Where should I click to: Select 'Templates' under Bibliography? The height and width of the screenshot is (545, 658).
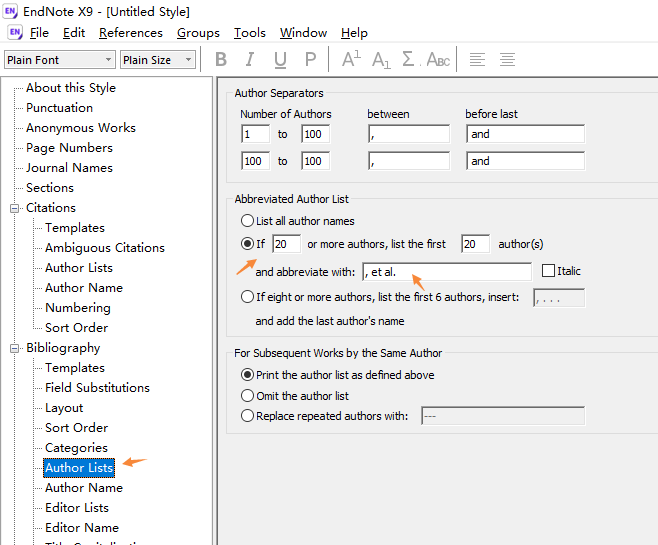coord(75,368)
